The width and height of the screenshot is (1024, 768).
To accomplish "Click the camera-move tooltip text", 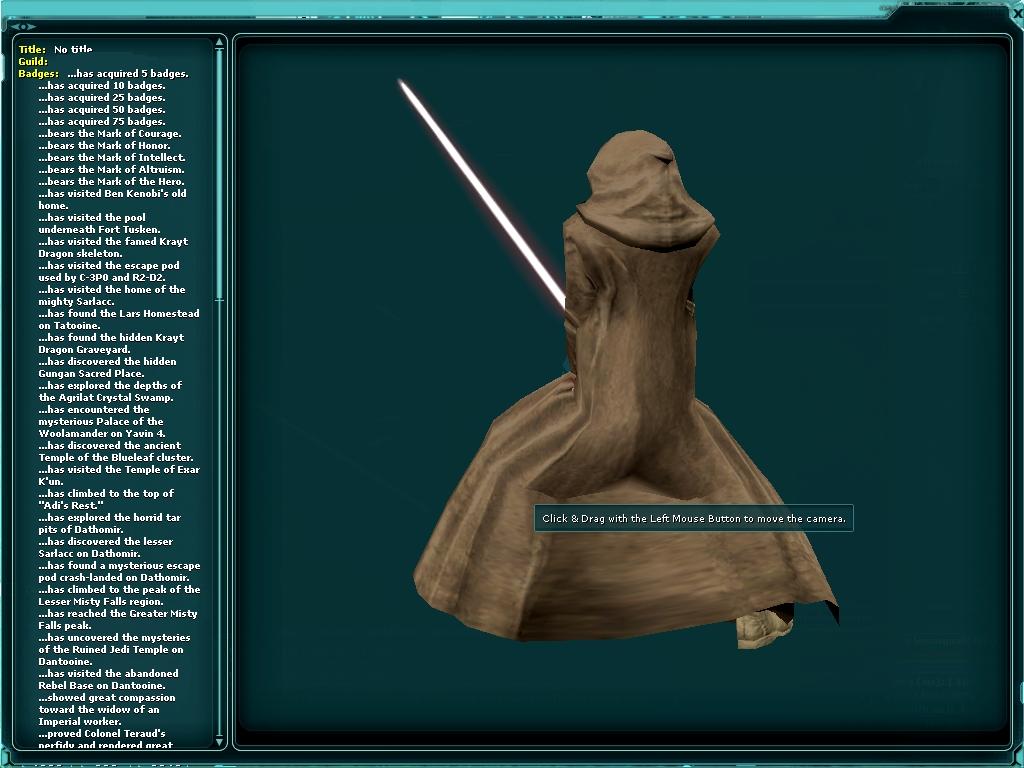I will point(694,519).
